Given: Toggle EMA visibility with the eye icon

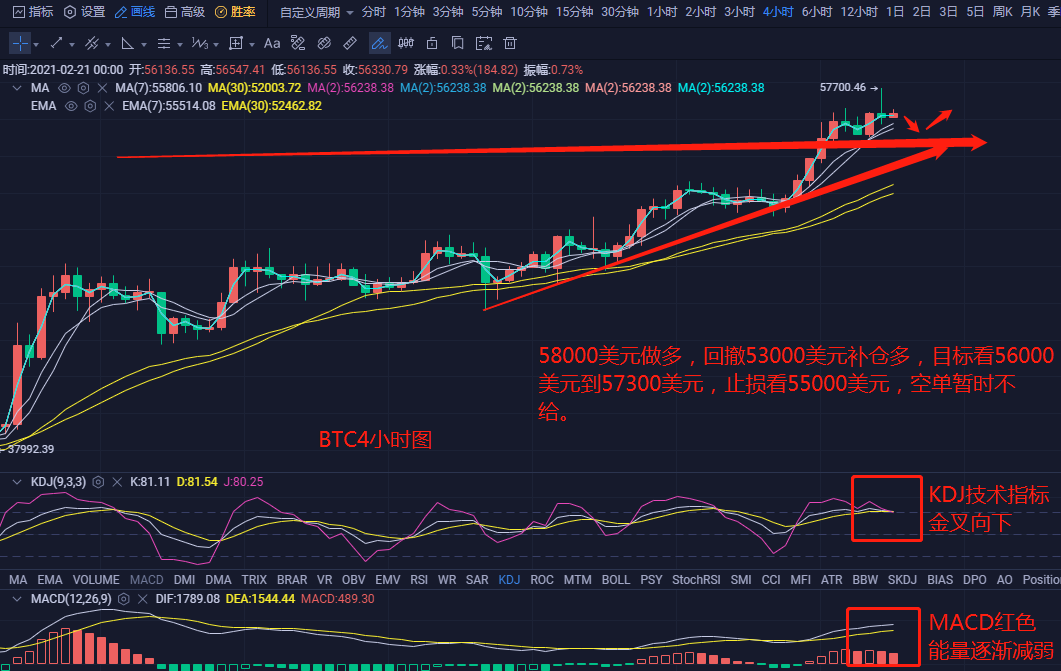Looking at the screenshot, I should click(x=70, y=107).
